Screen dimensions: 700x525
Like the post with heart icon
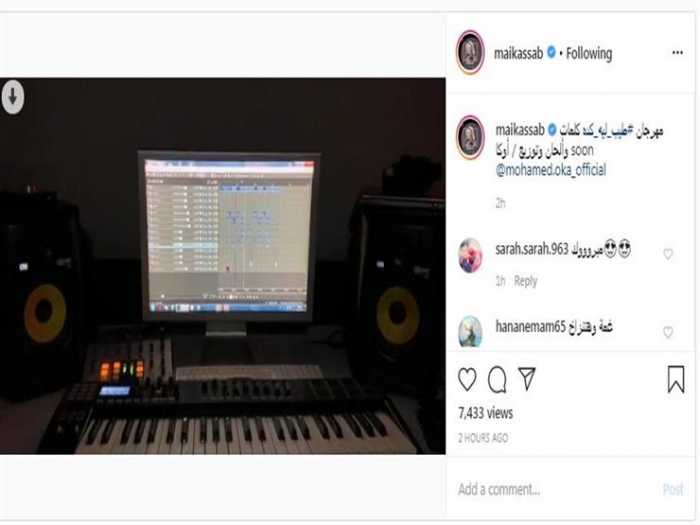coord(467,379)
